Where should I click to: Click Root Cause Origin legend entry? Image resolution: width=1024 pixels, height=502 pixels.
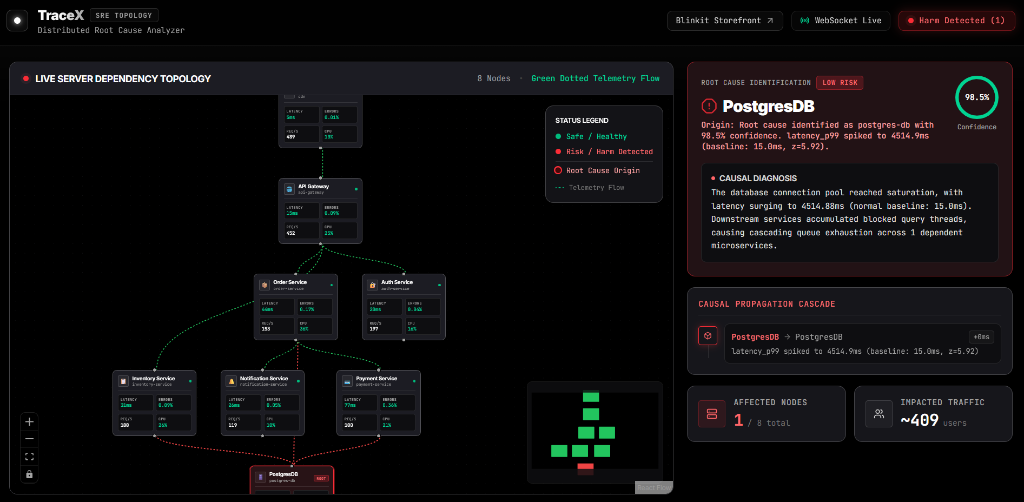(x=597, y=170)
